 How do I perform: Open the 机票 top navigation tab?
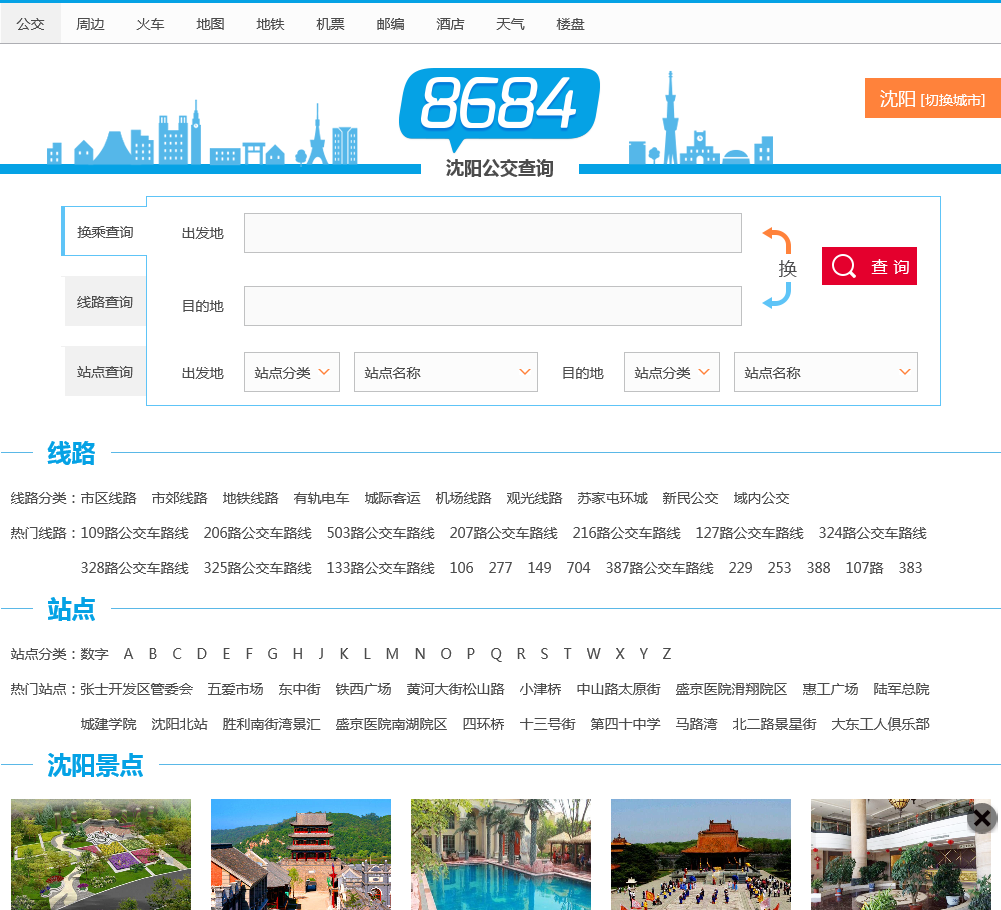[x=330, y=24]
